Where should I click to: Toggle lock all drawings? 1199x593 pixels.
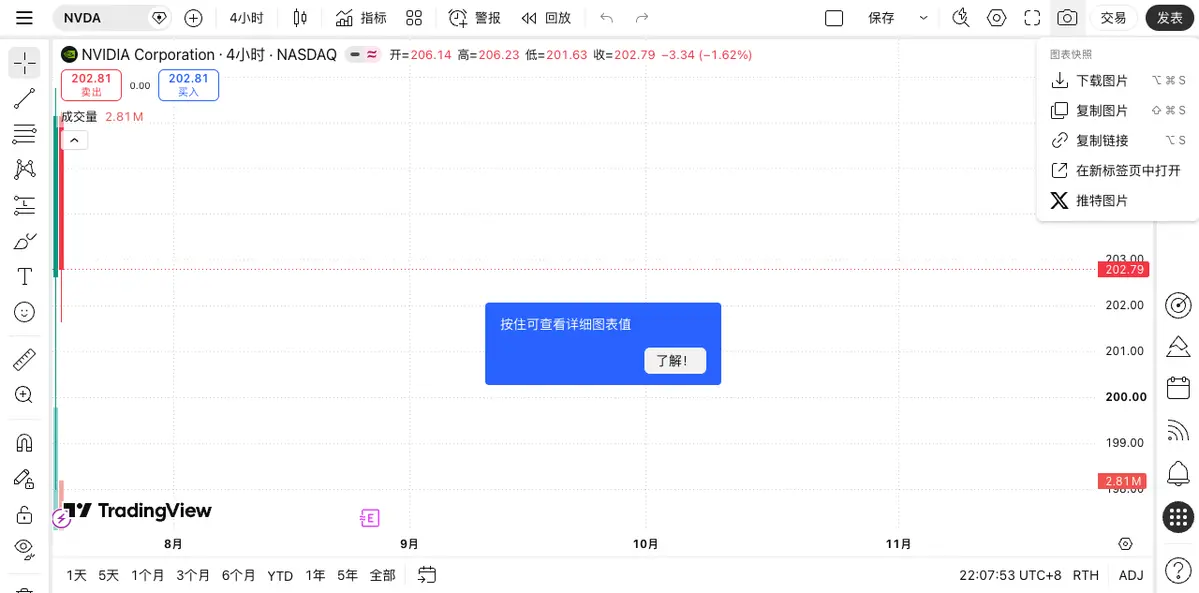[24, 513]
